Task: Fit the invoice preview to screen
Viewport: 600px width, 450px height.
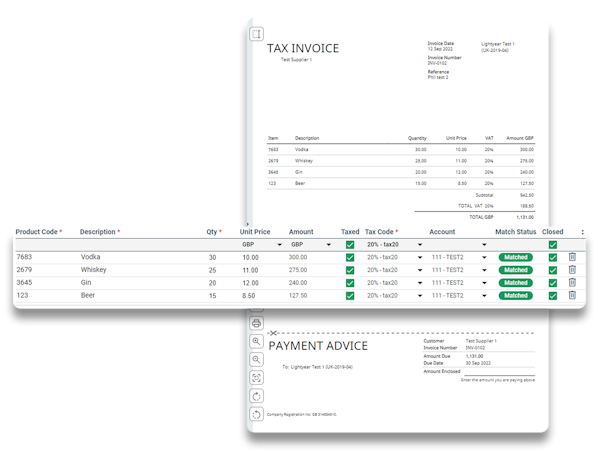Action: click(x=256, y=378)
